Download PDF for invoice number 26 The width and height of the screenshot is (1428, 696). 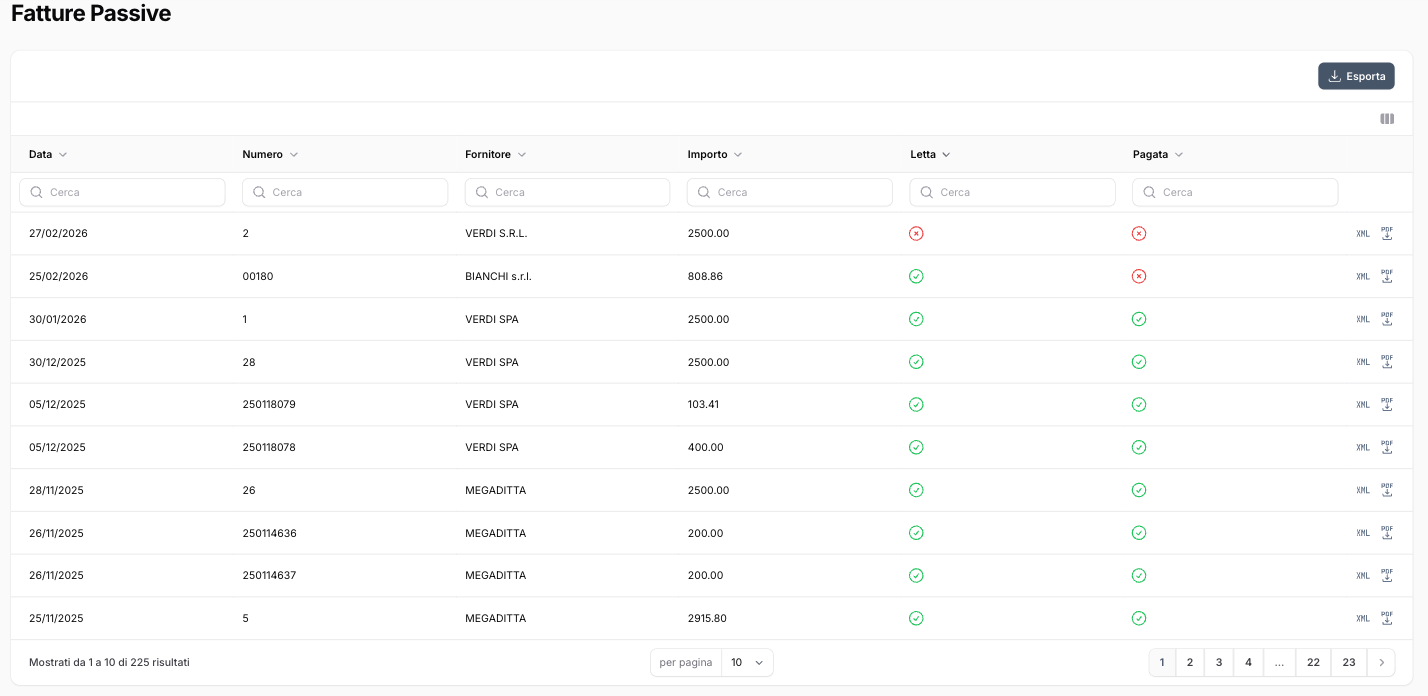(x=1387, y=490)
